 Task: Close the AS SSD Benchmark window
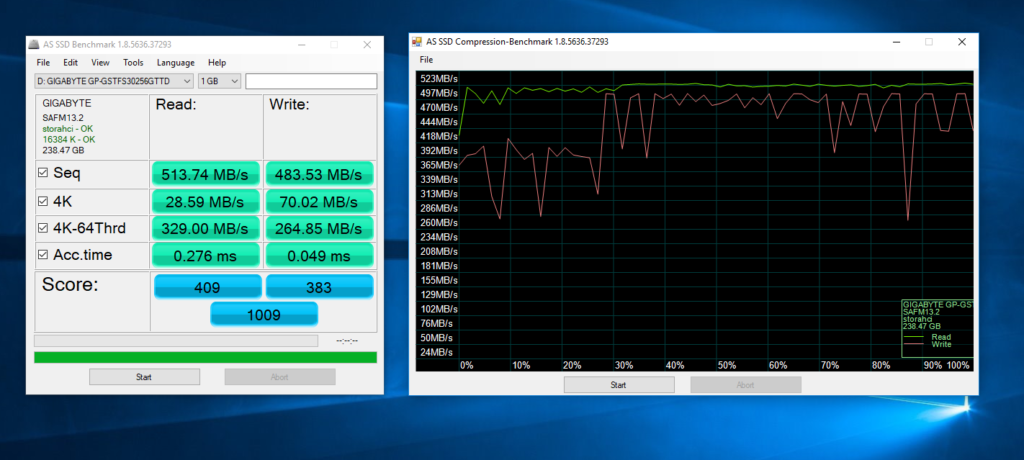click(x=368, y=44)
